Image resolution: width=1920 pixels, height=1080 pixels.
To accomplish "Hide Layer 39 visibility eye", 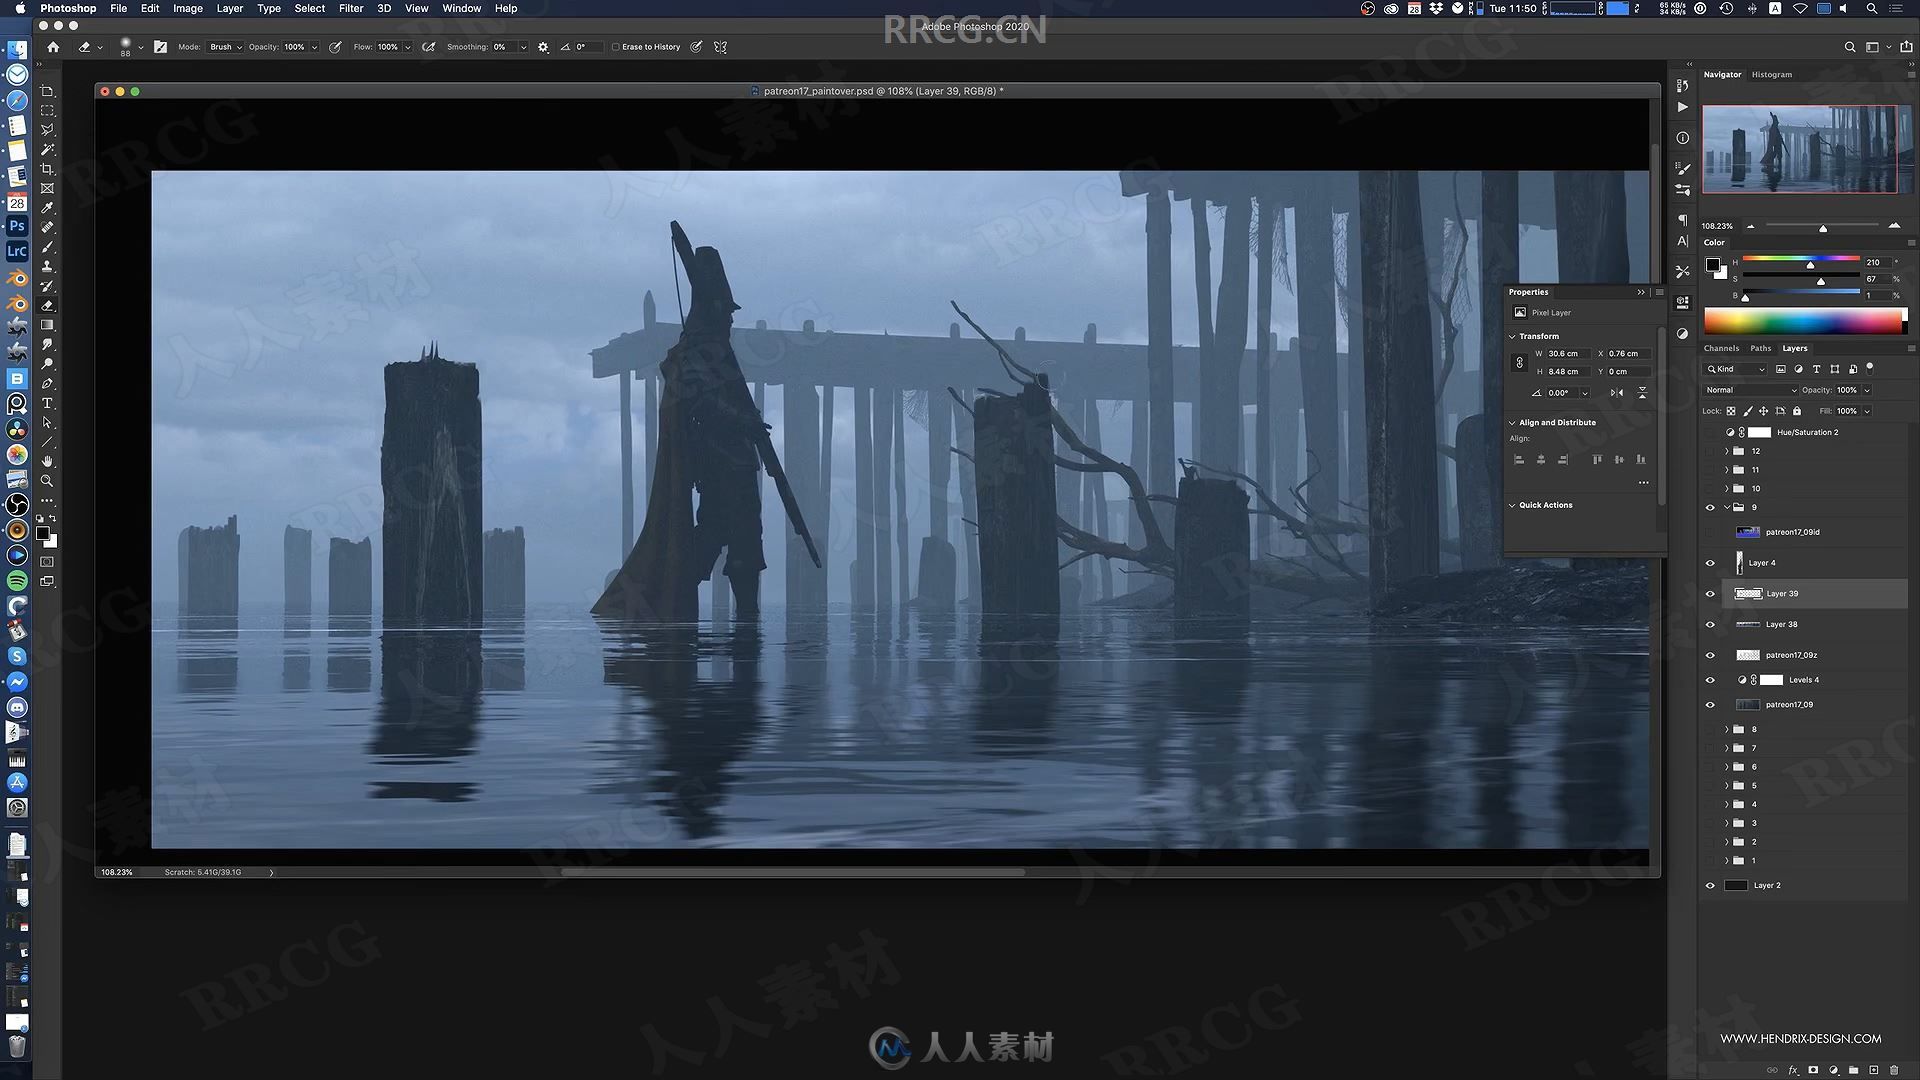I will click(1710, 594).
